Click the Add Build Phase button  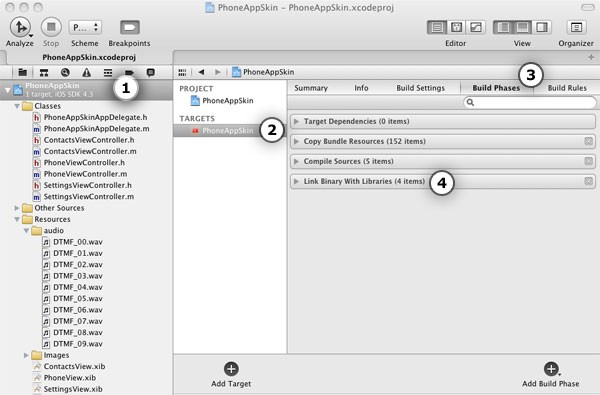pos(551,375)
